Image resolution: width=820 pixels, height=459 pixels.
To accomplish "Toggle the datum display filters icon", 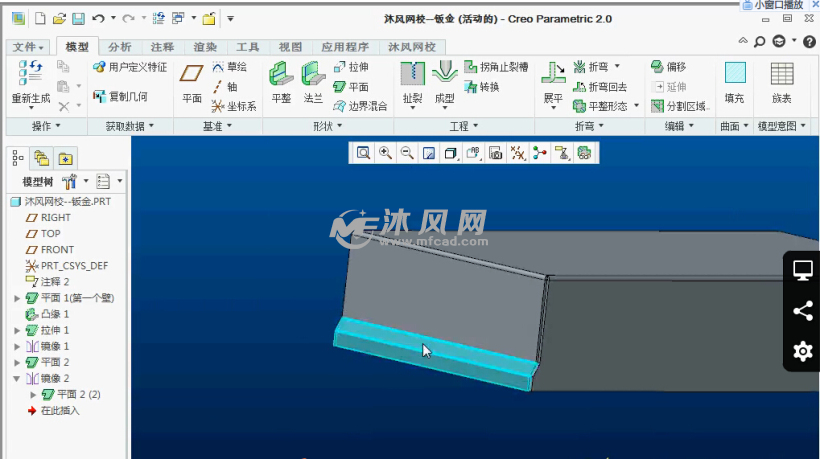I will 517,153.
